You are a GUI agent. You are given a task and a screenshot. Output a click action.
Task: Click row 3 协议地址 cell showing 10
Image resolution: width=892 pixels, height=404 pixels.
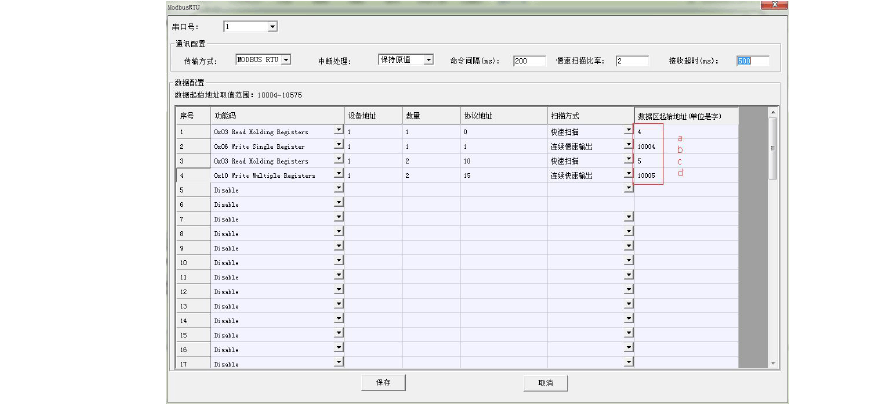click(x=502, y=160)
